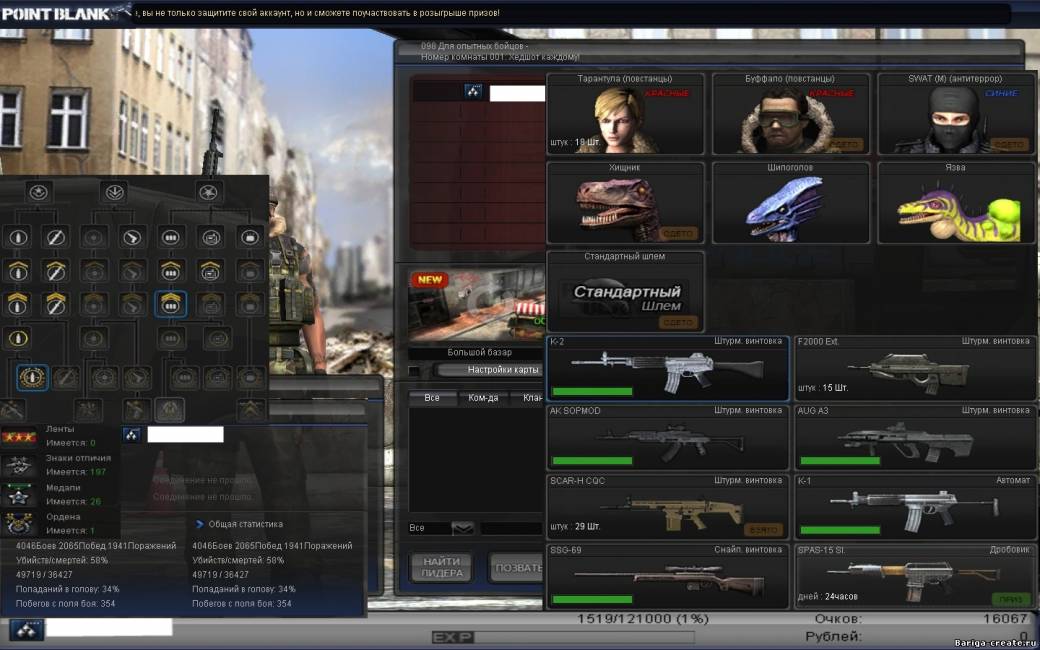Click the rank icon above Общая статистика
Image resolution: width=1040 pixels, height=650 pixels.
(132, 435)
